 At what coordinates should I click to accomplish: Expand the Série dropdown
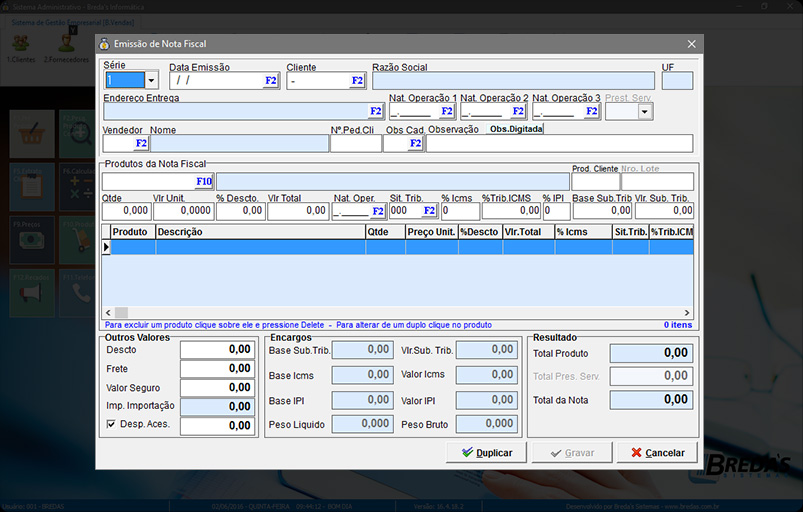(x=151, y=81)
